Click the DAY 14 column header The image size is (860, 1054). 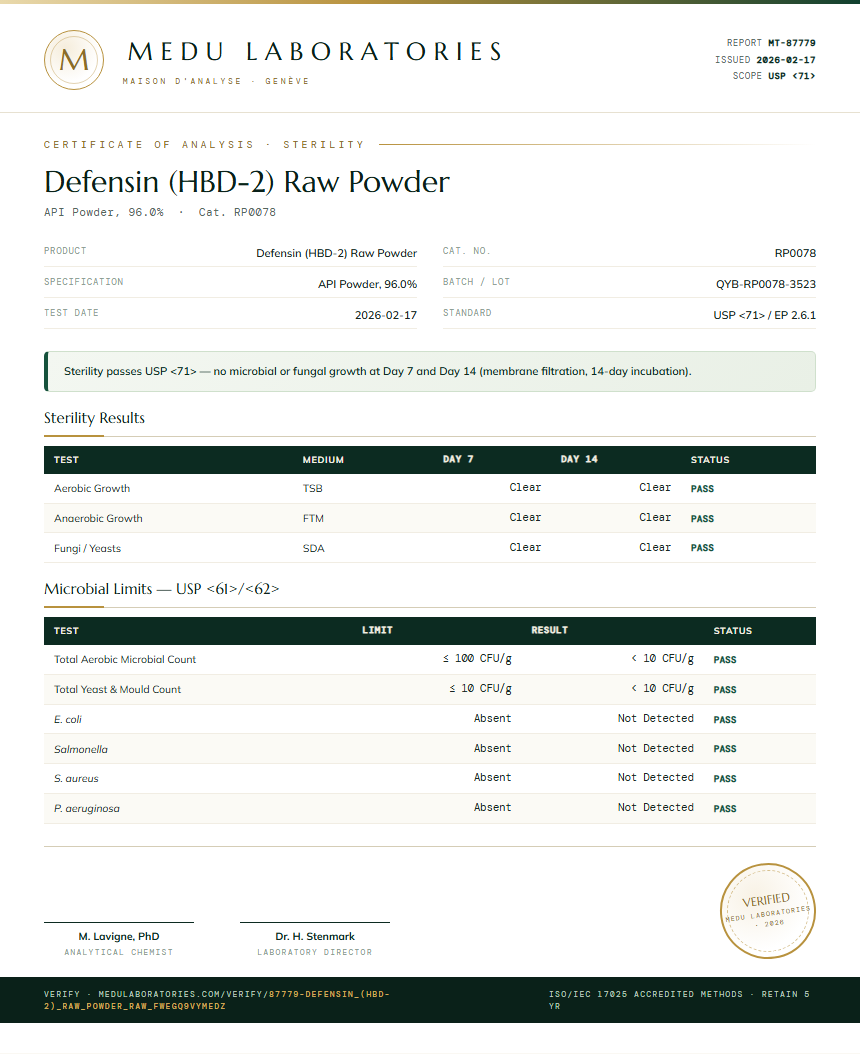click(x=579, y=459)
